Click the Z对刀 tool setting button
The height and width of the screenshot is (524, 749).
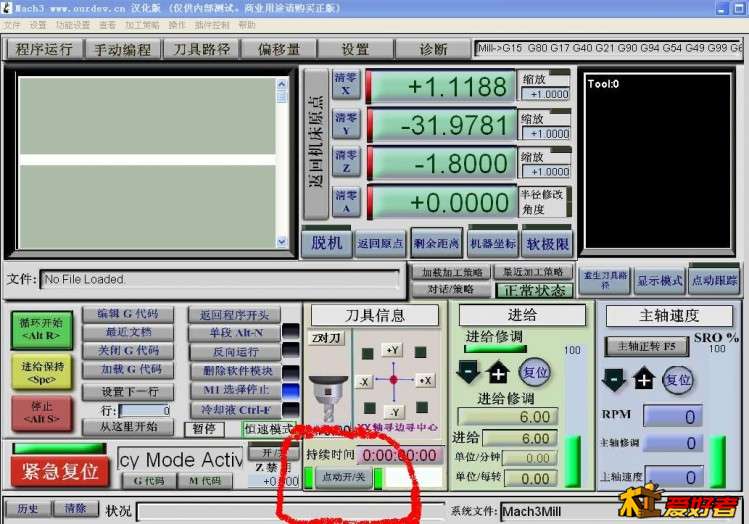coord(326,339)
